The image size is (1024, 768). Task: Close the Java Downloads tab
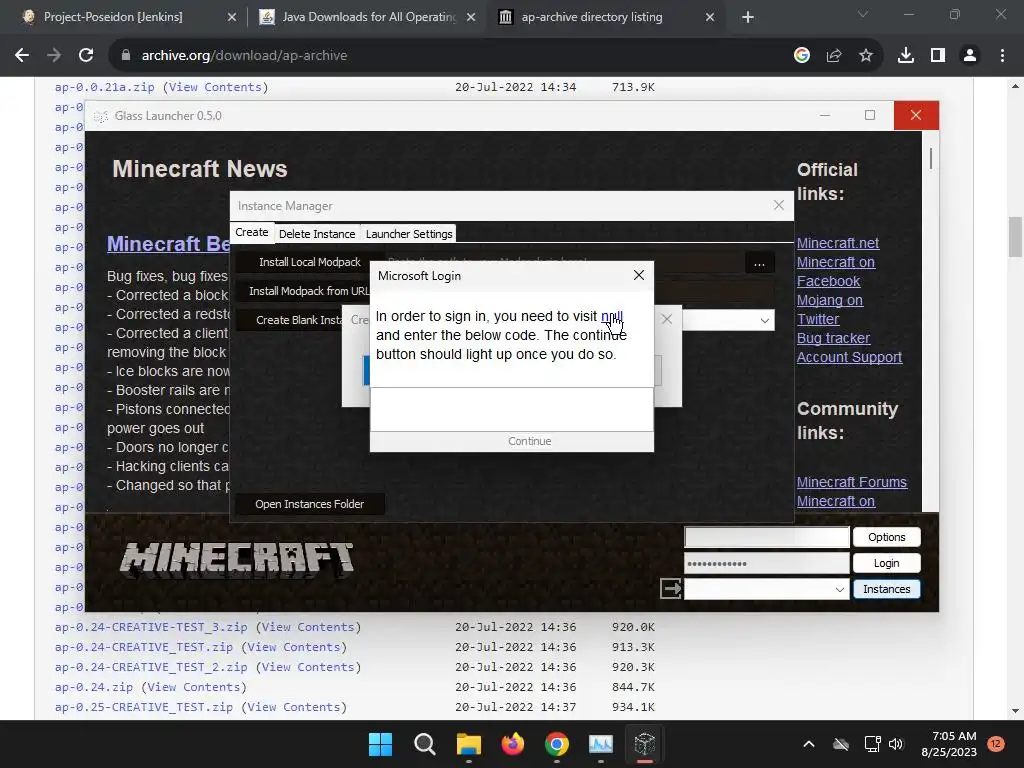(471, 17)
